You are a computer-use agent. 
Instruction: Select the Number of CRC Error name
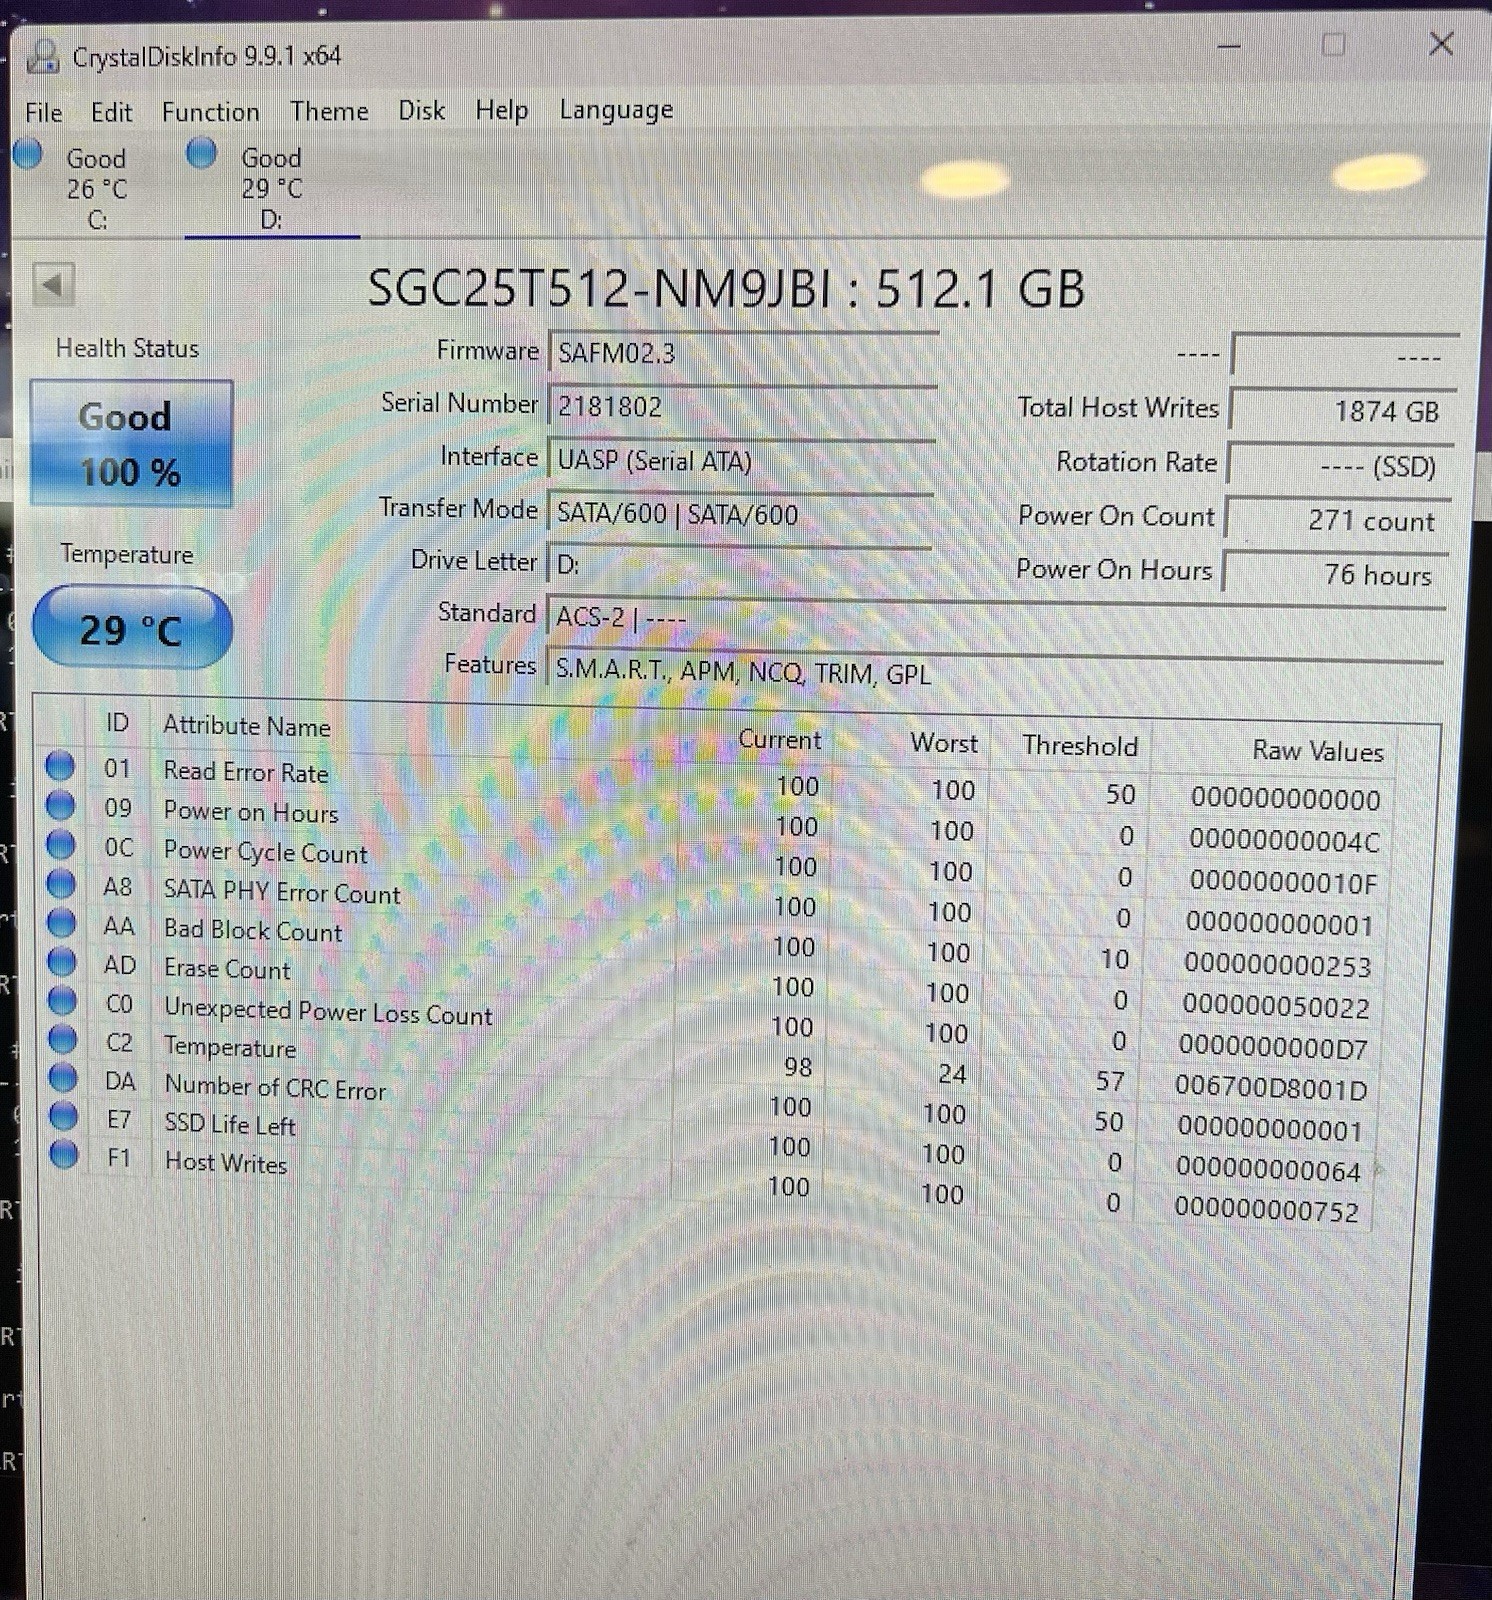coord(275,1088)
